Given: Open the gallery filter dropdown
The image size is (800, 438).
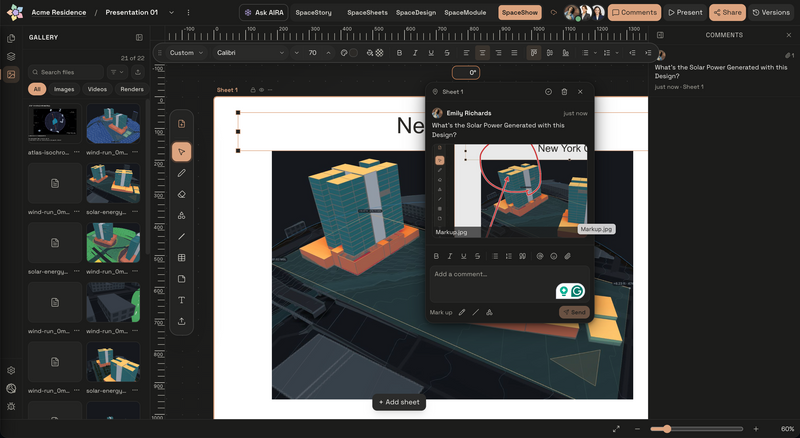Looking at the screenshot, I should tap(117, 72).
